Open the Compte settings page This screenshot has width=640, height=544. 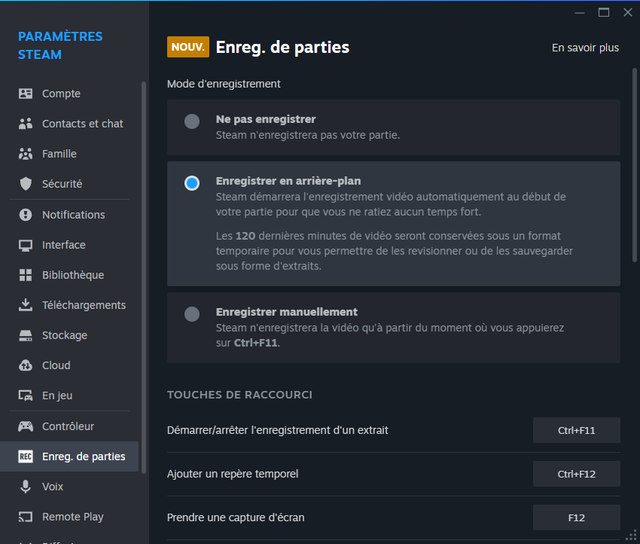click(x=69, y=93)
